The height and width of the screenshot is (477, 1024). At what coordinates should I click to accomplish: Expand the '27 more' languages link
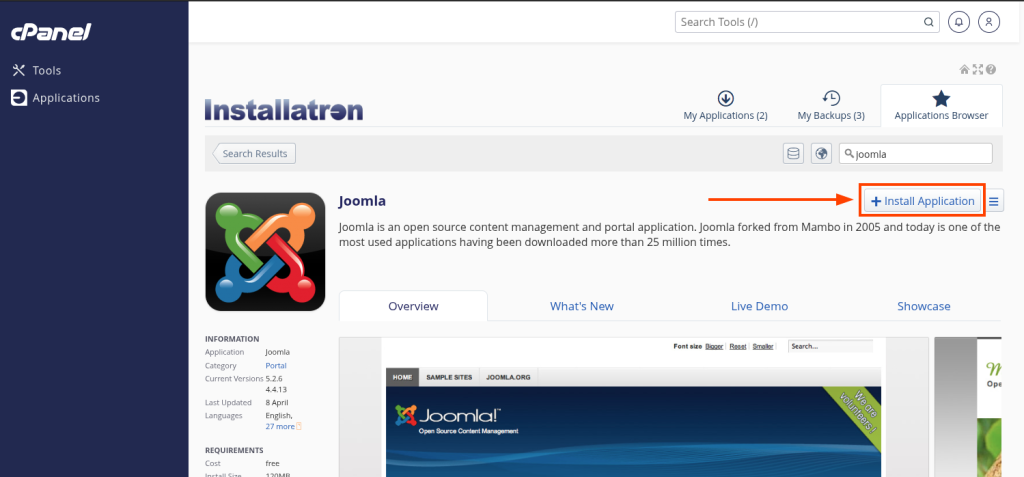280,426
